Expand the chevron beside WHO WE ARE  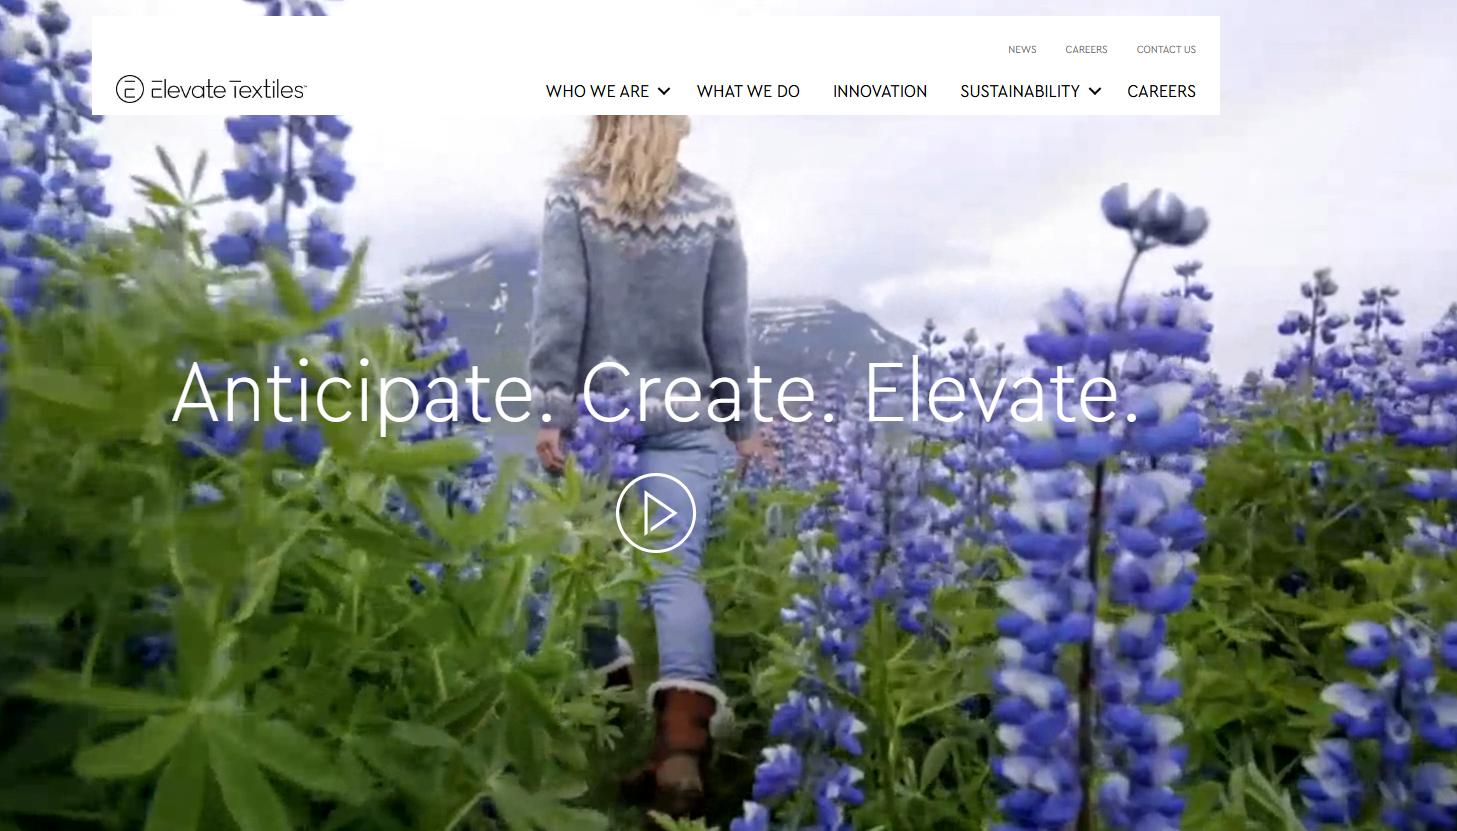click(x=664, y=91)
